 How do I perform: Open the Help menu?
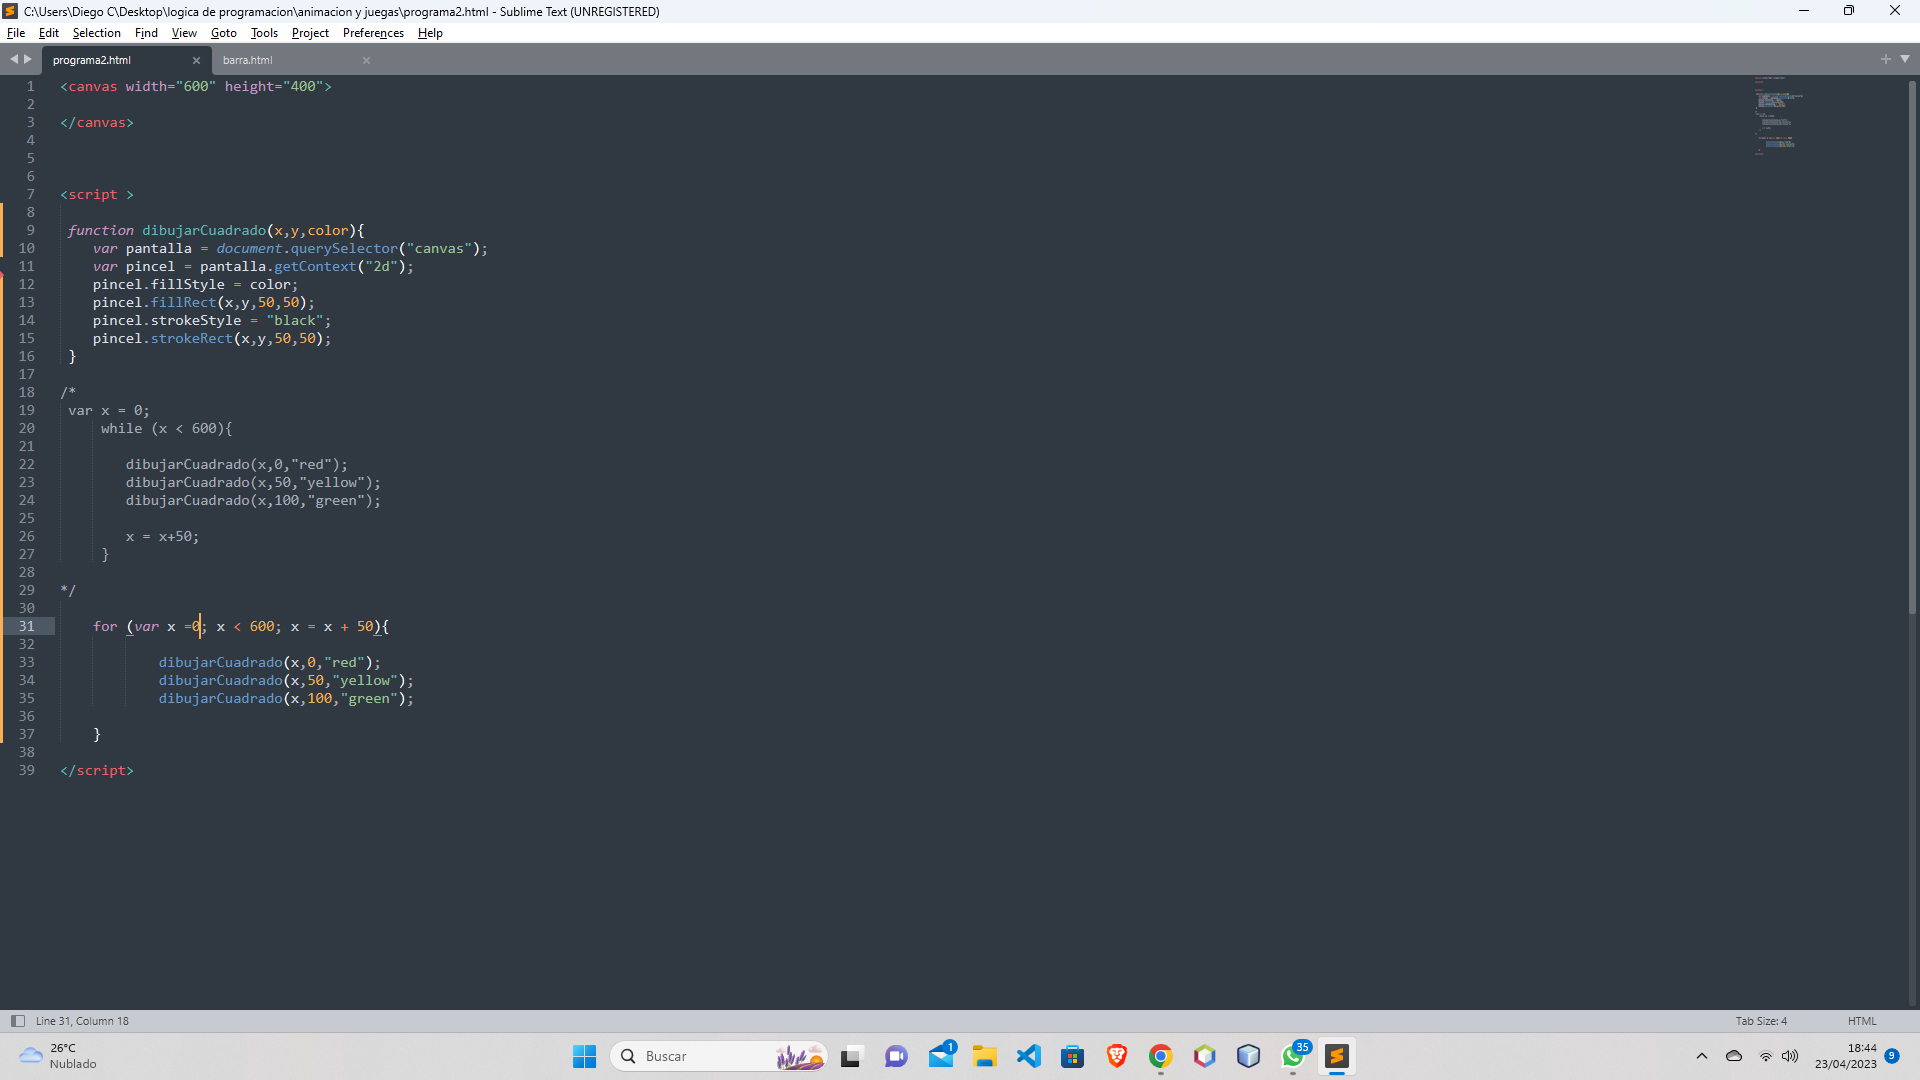click(x=430, y=33)
